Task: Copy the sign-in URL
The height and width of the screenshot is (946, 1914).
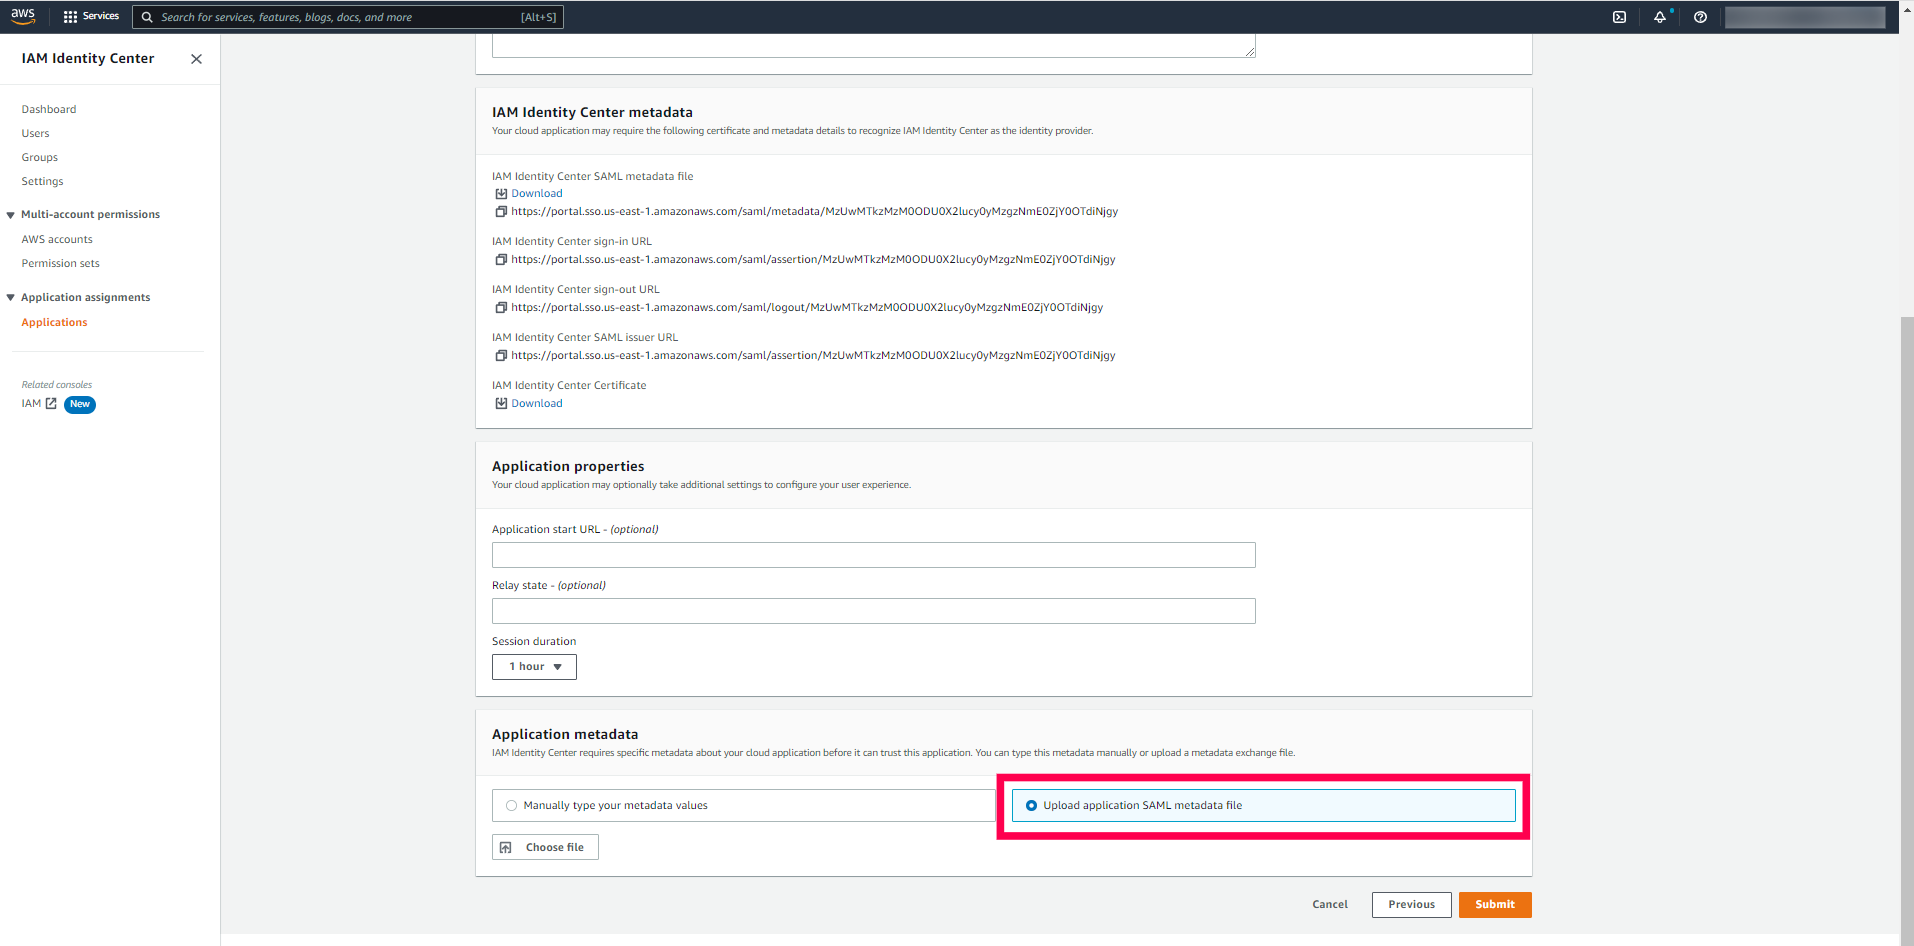Action: coord(501,260)
